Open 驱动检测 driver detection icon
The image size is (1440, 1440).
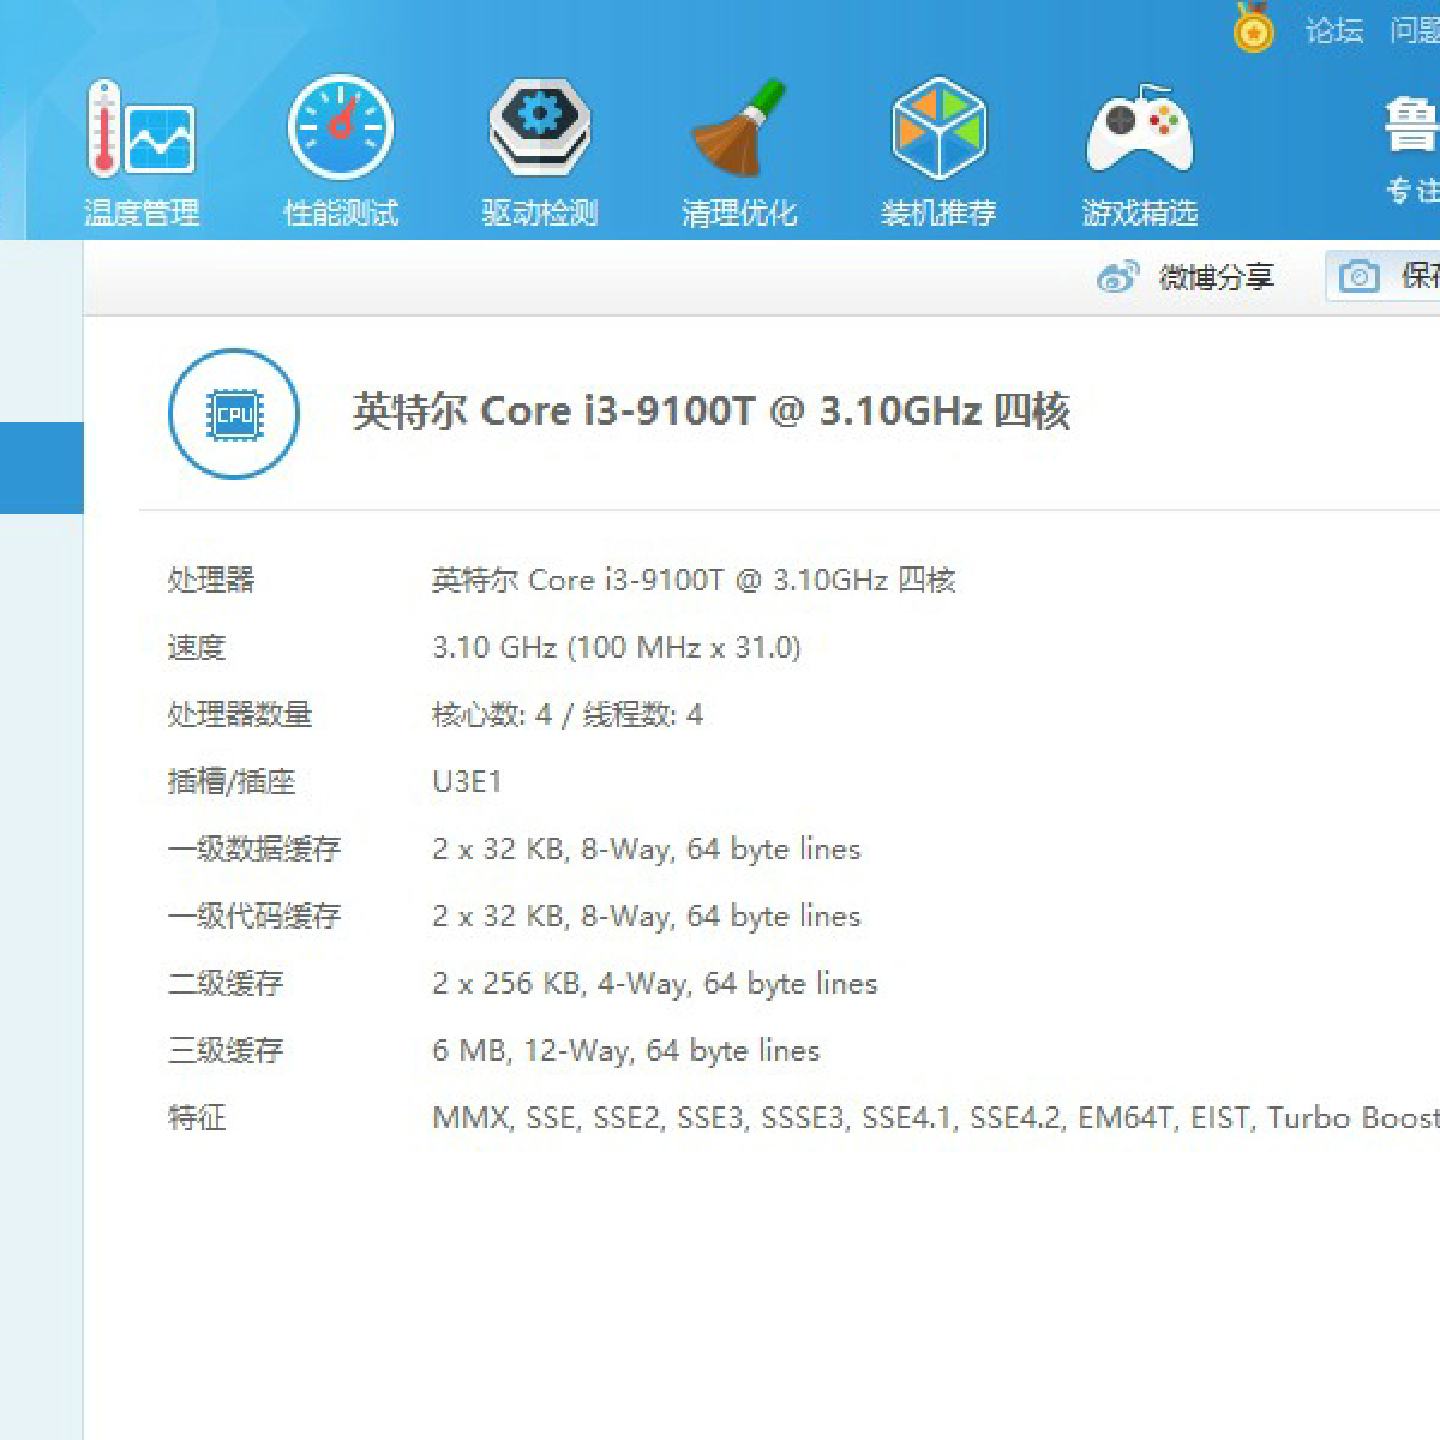(540, 152)
